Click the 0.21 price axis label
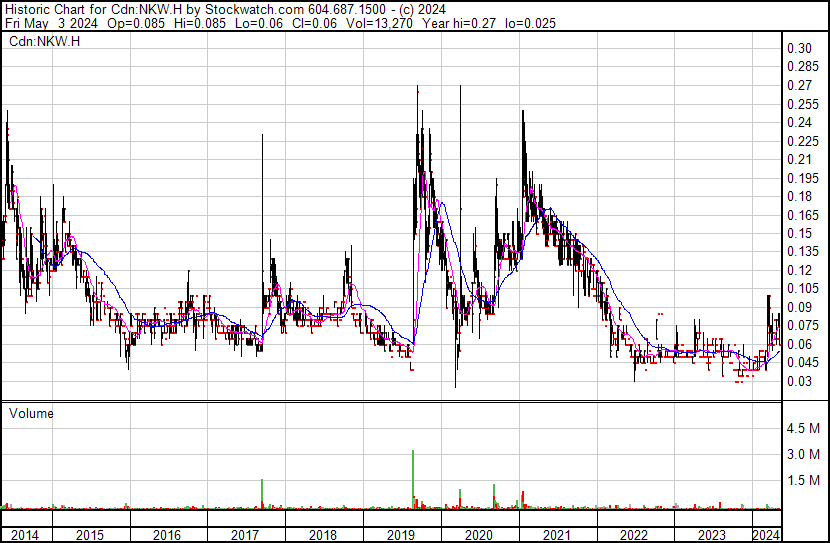Screen dimensions: 830x543 click(799, 159)
